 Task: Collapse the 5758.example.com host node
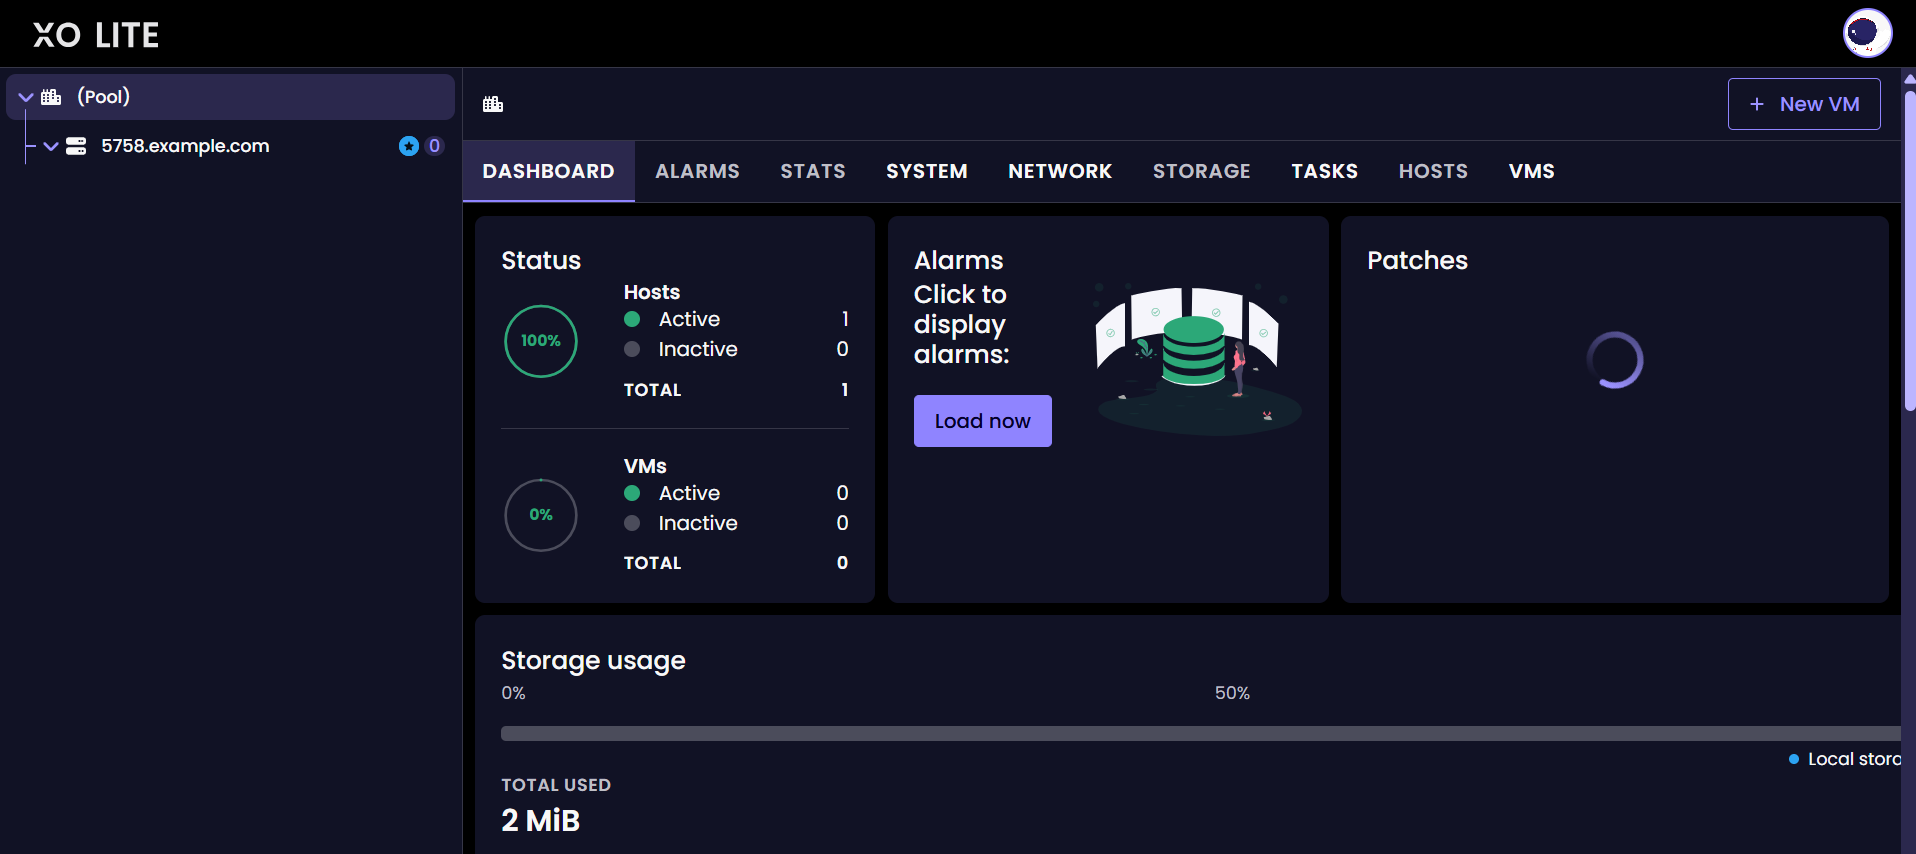[x=51, y=146]
